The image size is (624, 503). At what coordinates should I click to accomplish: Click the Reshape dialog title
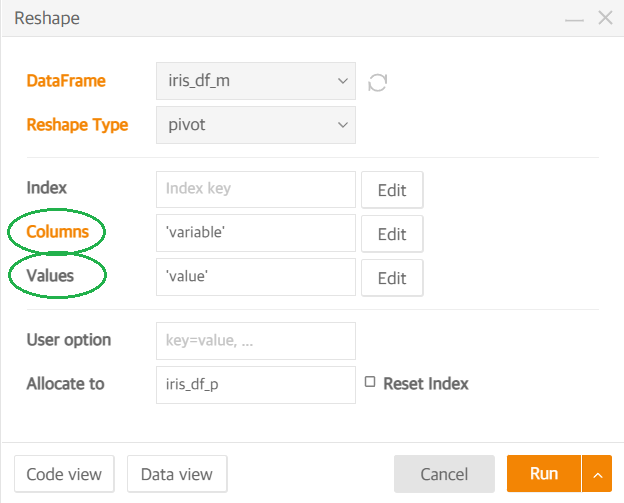(x=47, y=18)
